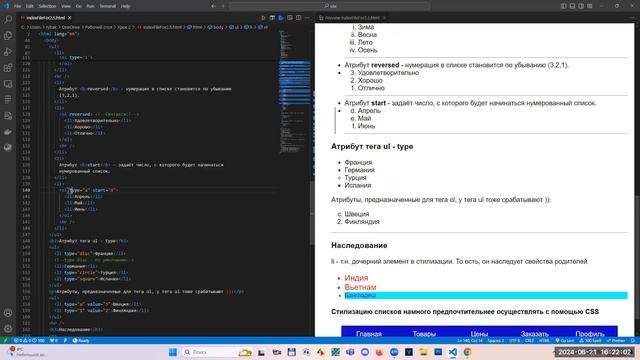Screen dimensions: 640x360
Task: Click the Заказать link in the preview navbar
Action: [534, 333]
